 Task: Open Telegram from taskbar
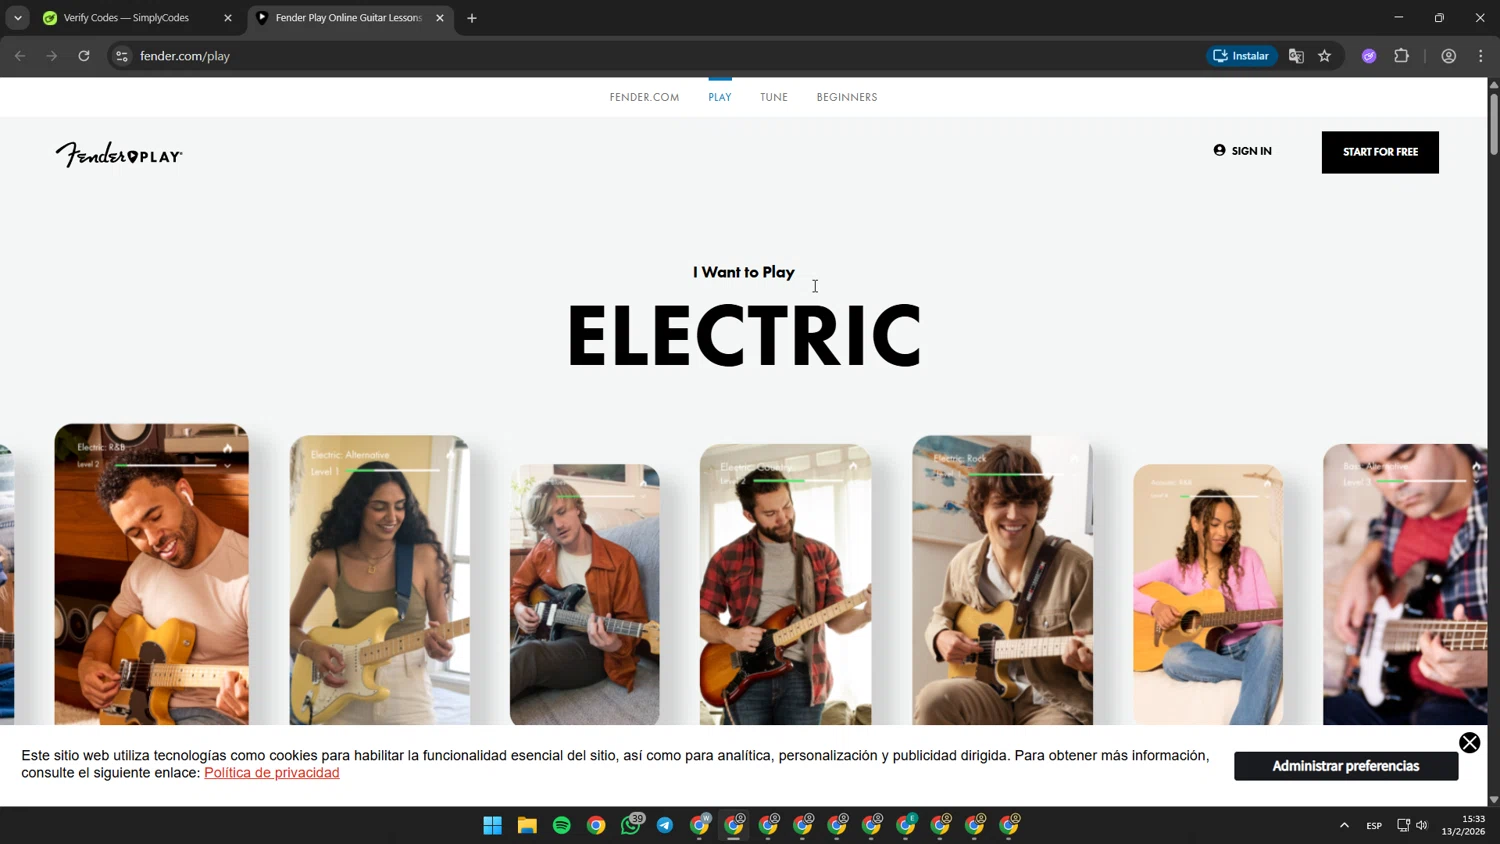665,825
